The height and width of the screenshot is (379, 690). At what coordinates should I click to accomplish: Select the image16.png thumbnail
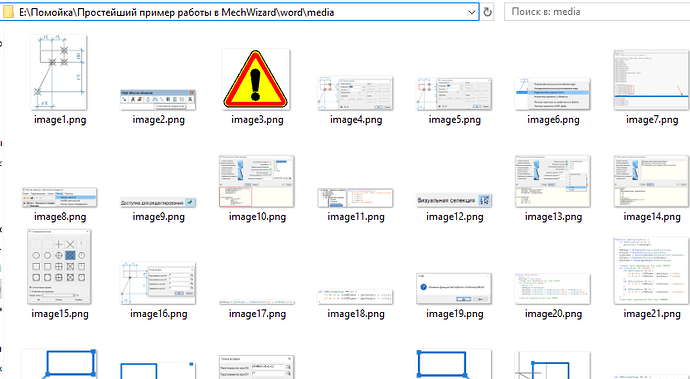[x=158, y=283]
